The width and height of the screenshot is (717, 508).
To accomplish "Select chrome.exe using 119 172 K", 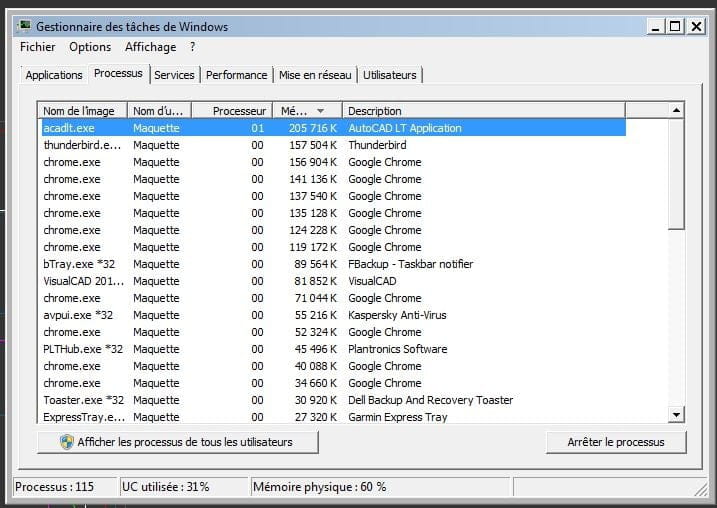I will click(x=334, y=247).
